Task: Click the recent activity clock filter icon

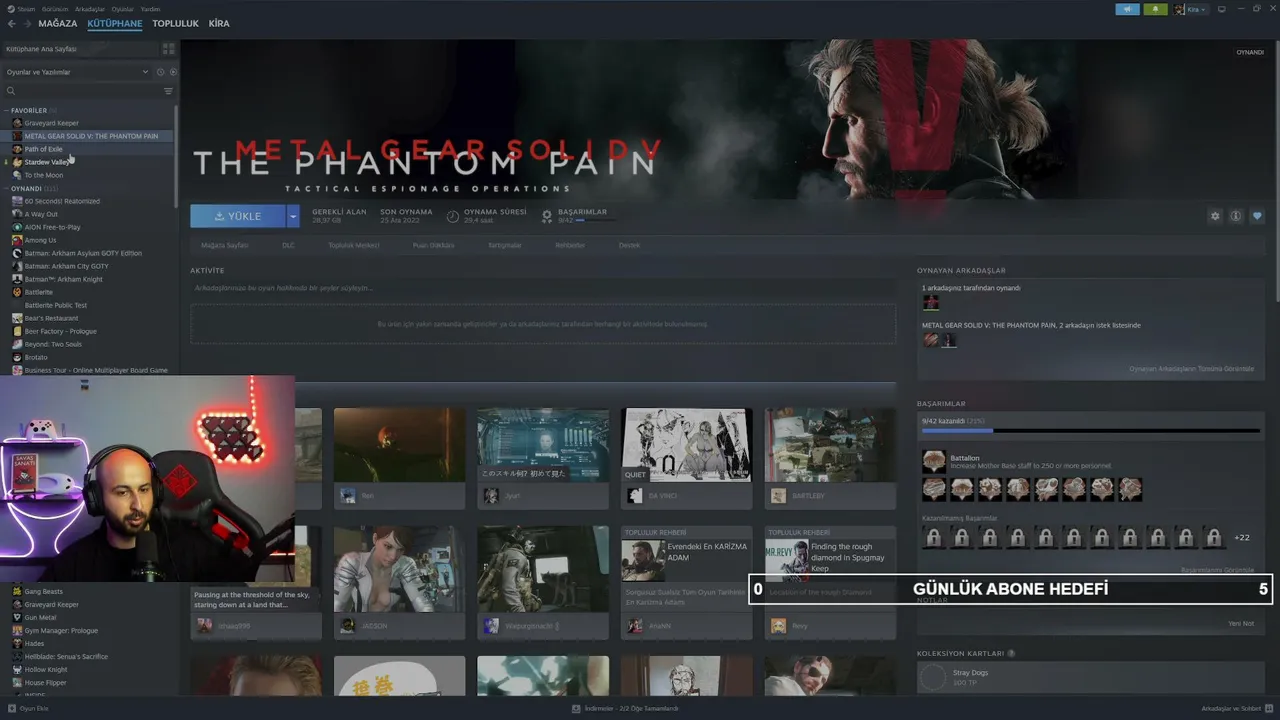Action: [160, 72]
